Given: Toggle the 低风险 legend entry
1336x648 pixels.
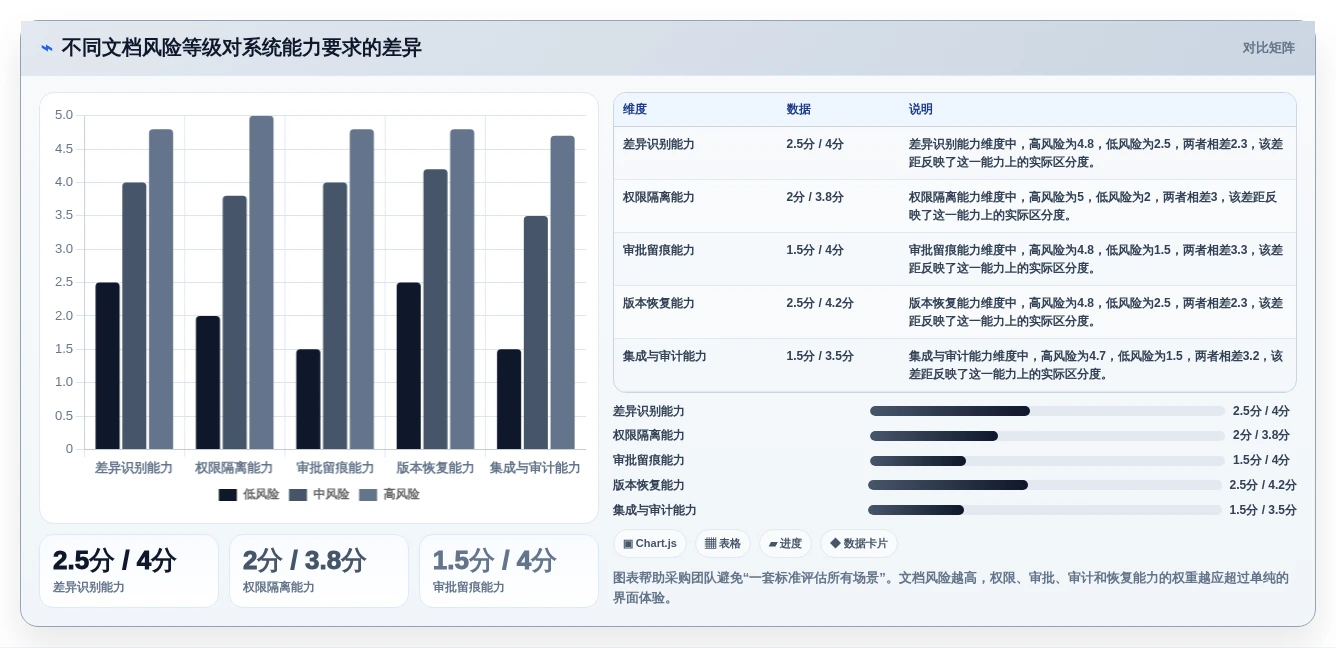Looking at the screenshot, I should pyautogui.click(x=249, y=494).
